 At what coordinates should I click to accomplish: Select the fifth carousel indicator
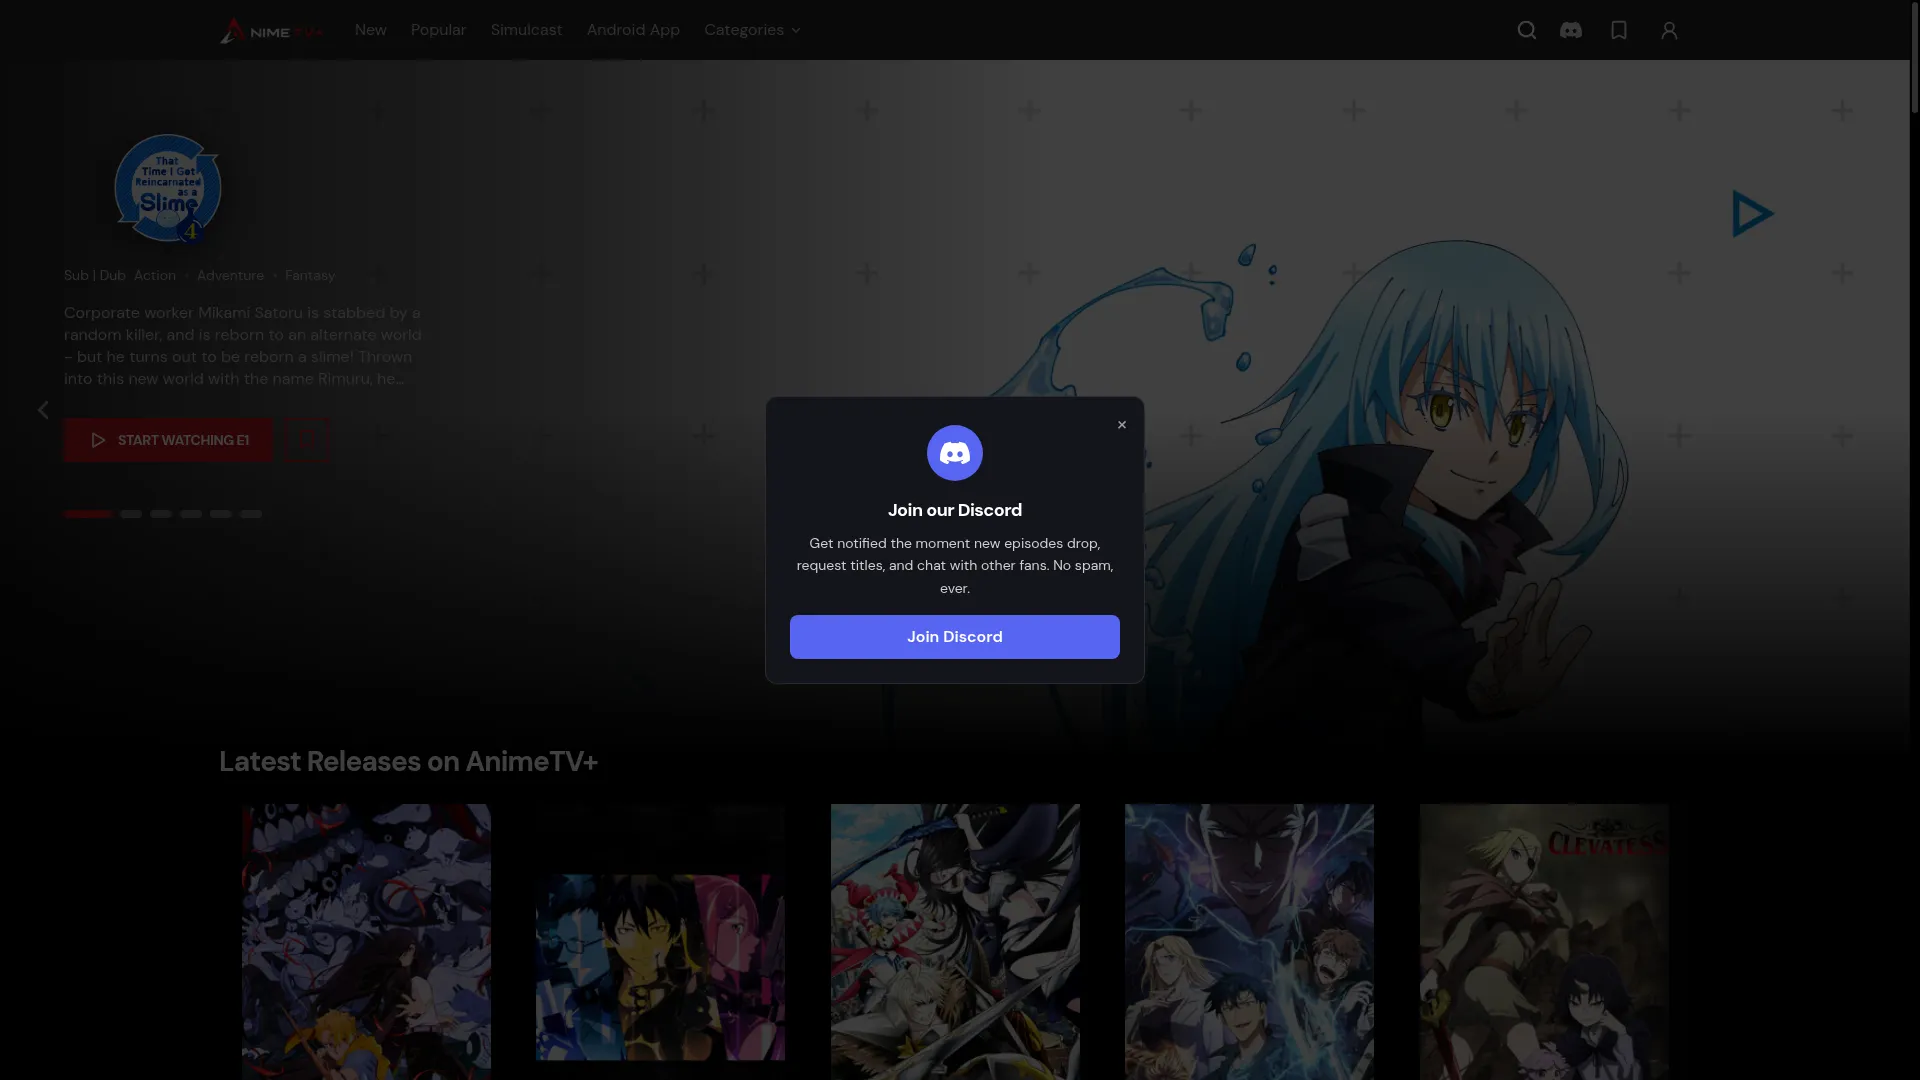point(221,514)
